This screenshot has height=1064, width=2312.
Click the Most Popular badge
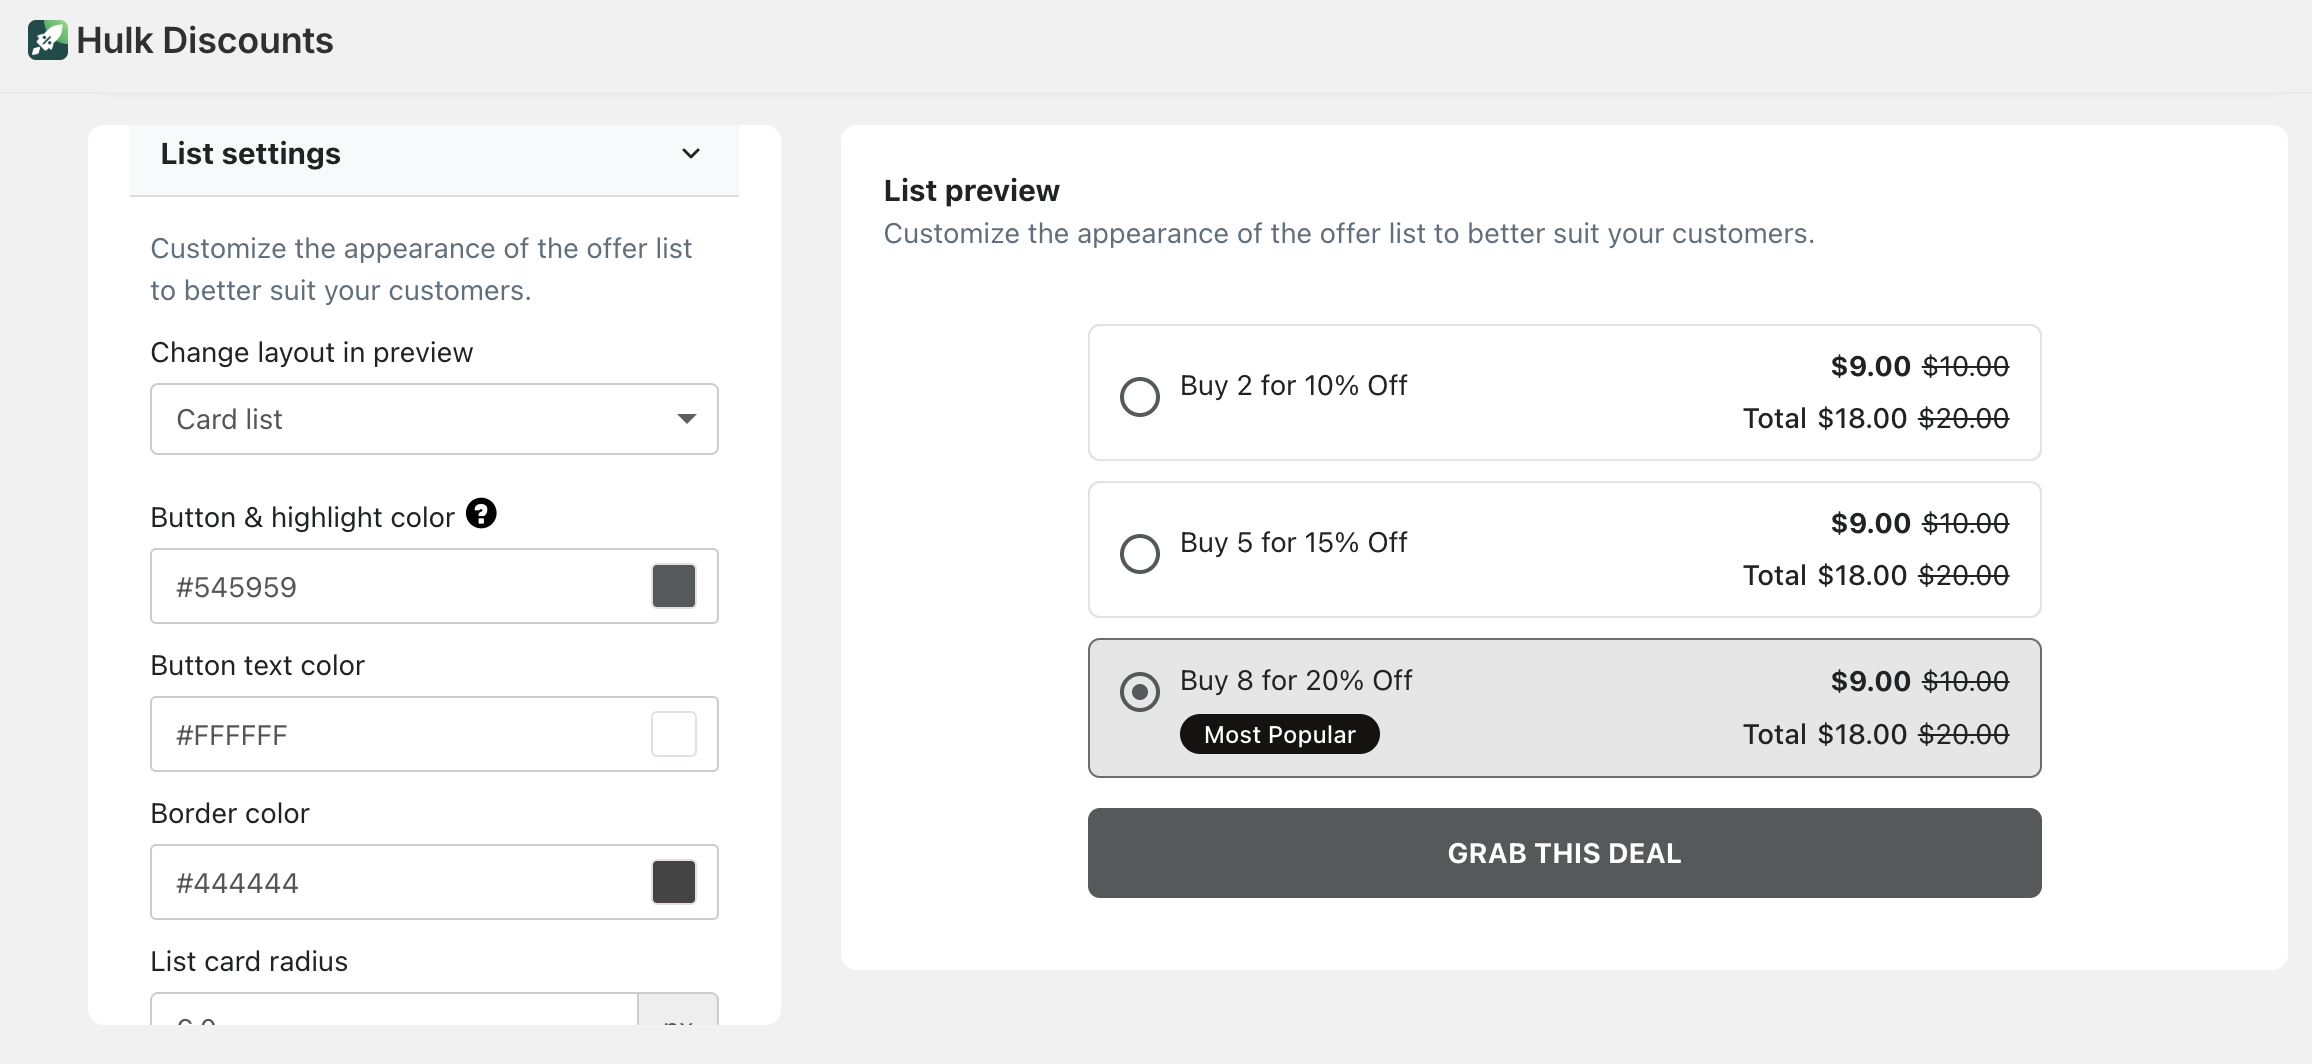pyautogui.click(x=1279, y=735)
